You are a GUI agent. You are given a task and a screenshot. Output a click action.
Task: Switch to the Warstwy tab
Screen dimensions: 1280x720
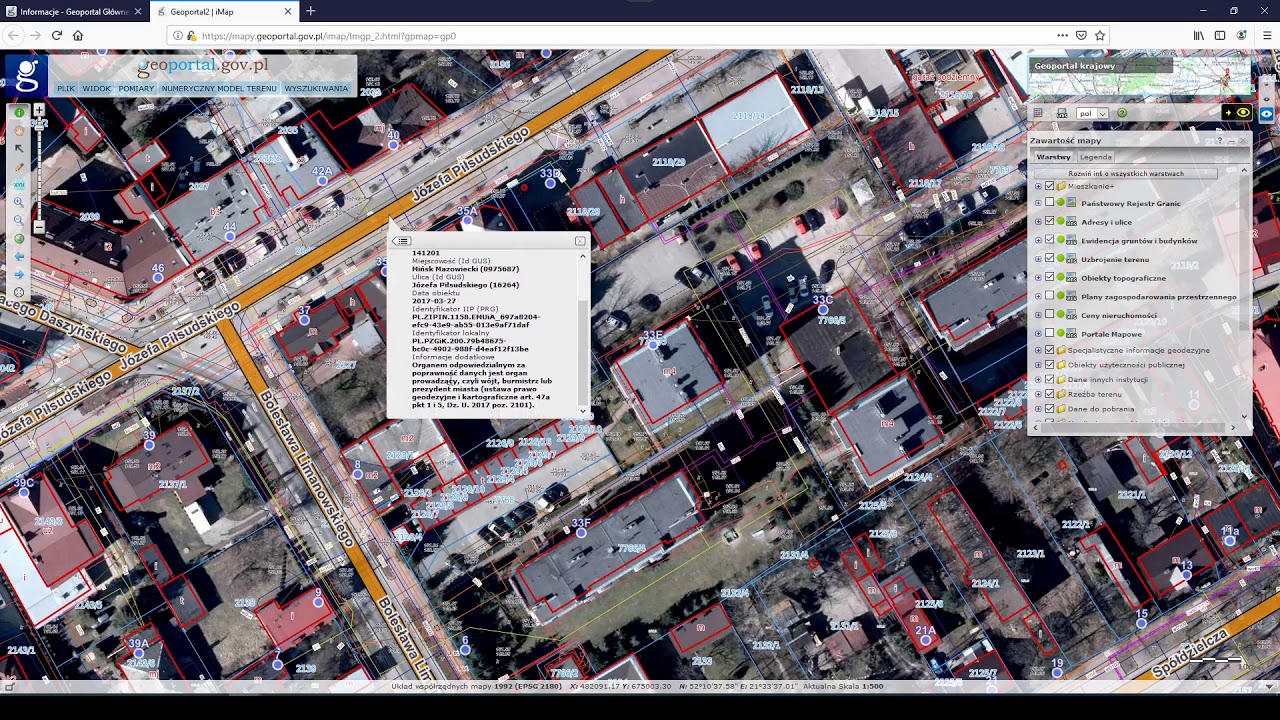(x=1053, y=157)
